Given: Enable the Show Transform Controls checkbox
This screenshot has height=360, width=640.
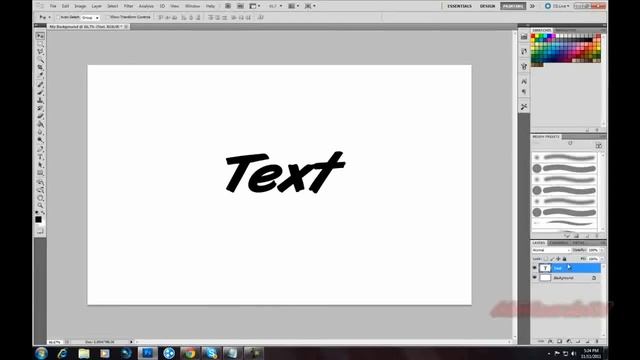Looking at the screenshot, I should pyautogui.click(x=108, y=18).
